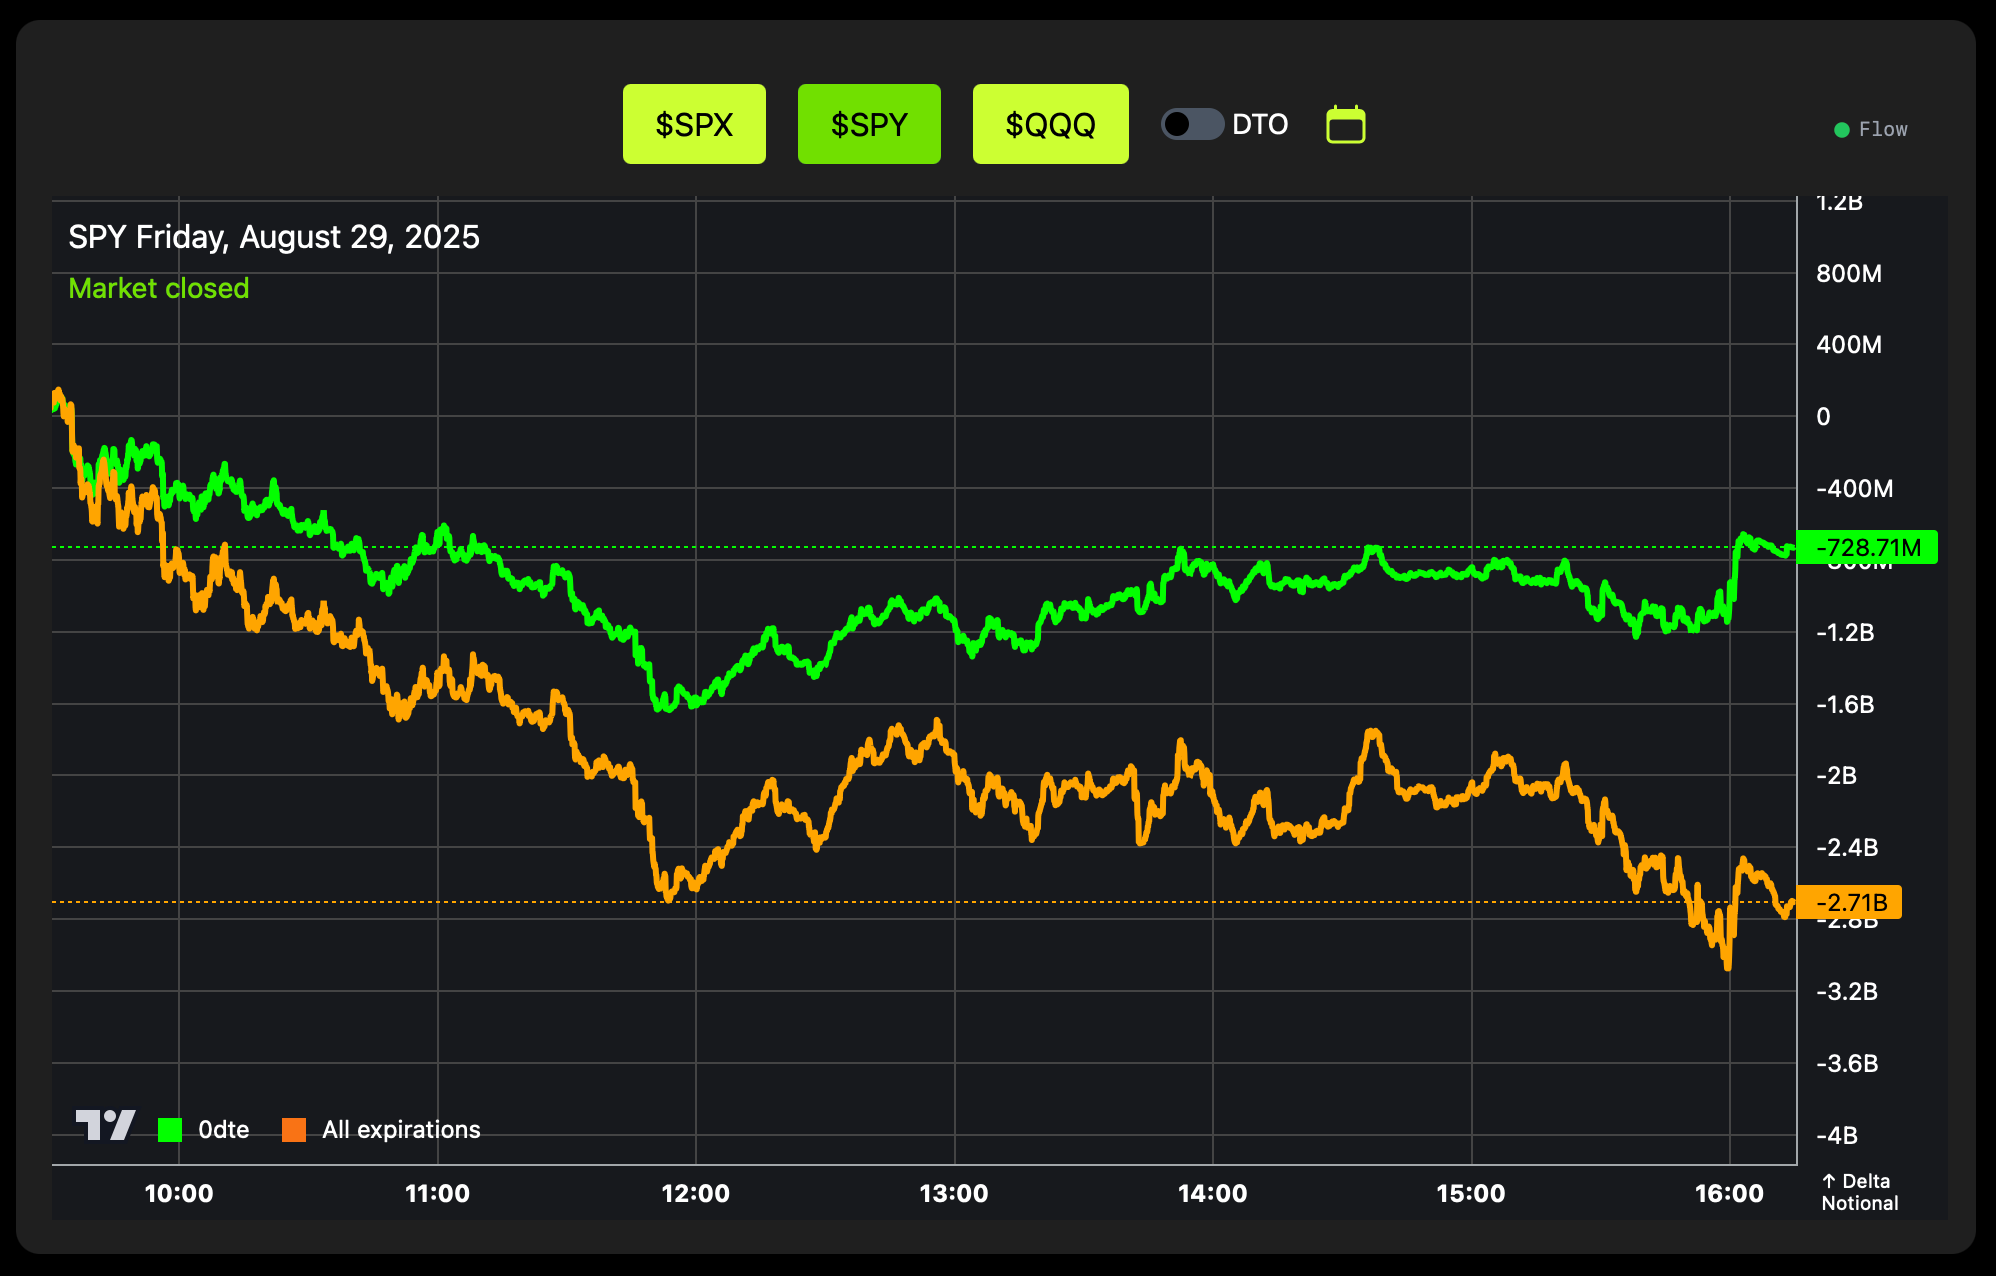Click the 0 y-axis value
The image size is (1996, 1276).
[x=1823, y=417]
